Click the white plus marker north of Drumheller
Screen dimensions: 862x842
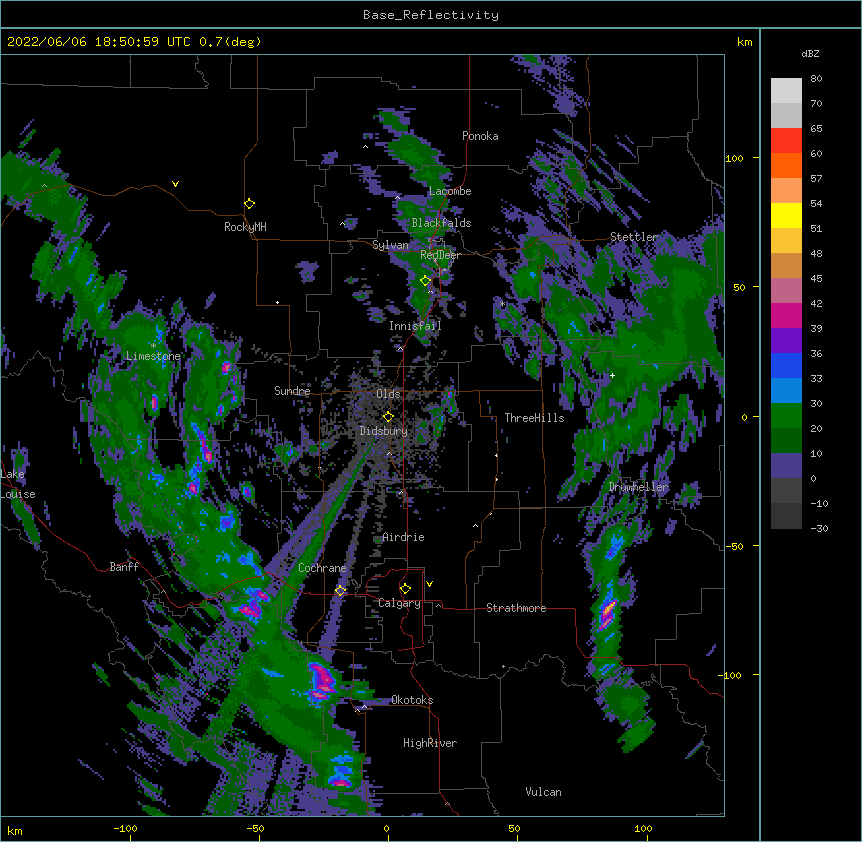[612, 375]
